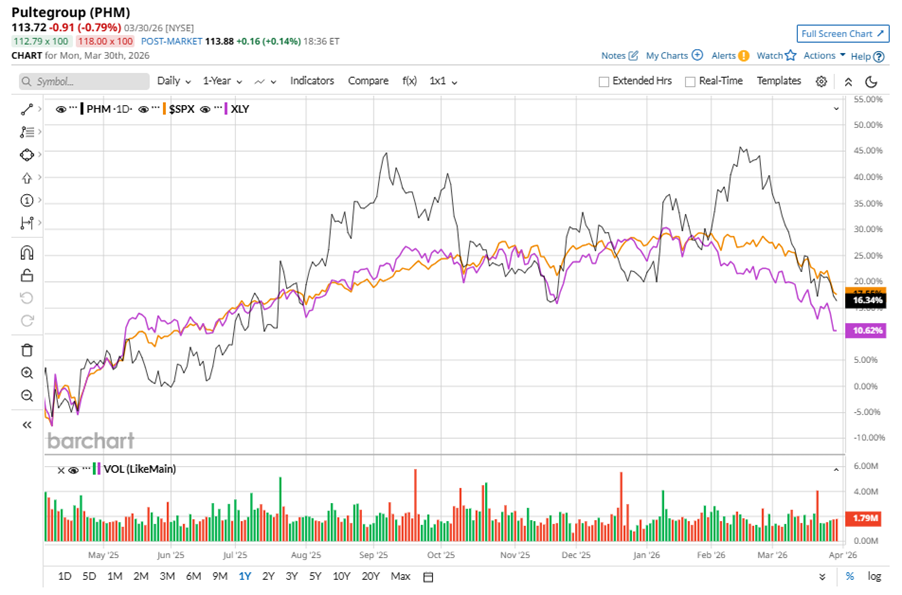Open the Daily frequency dropdown

pos(174,81)
